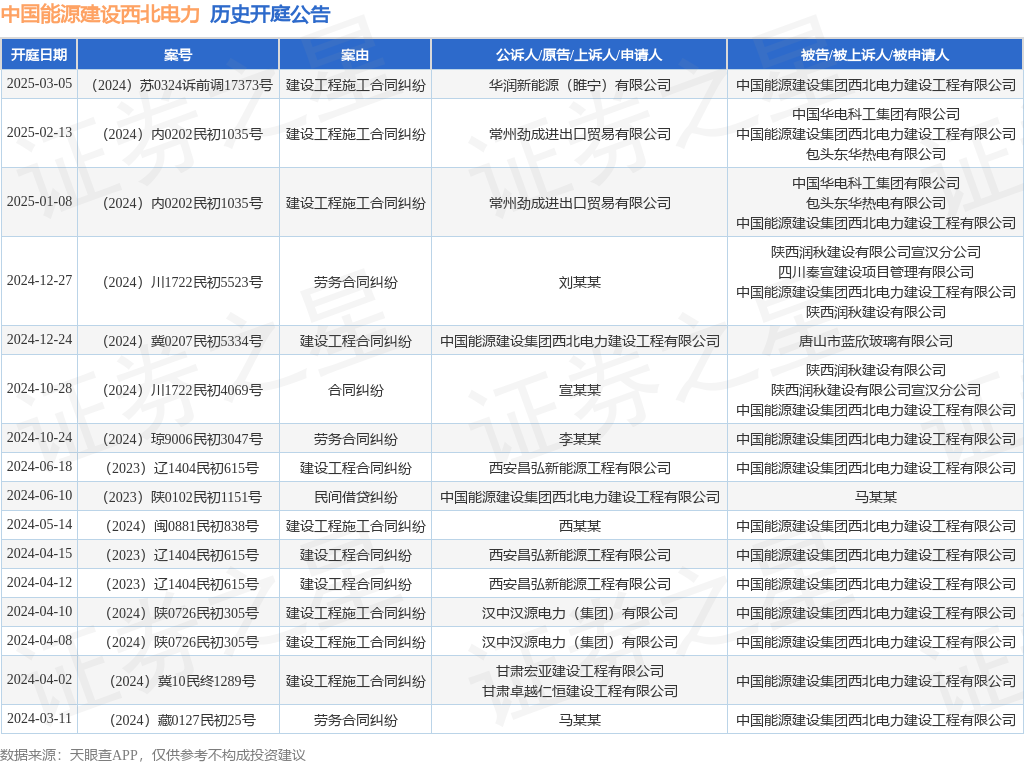The width and height of the screenshot is (1024, 764).
Task: Click the 开庭日期 column header
Action: (x=39, y=55)
